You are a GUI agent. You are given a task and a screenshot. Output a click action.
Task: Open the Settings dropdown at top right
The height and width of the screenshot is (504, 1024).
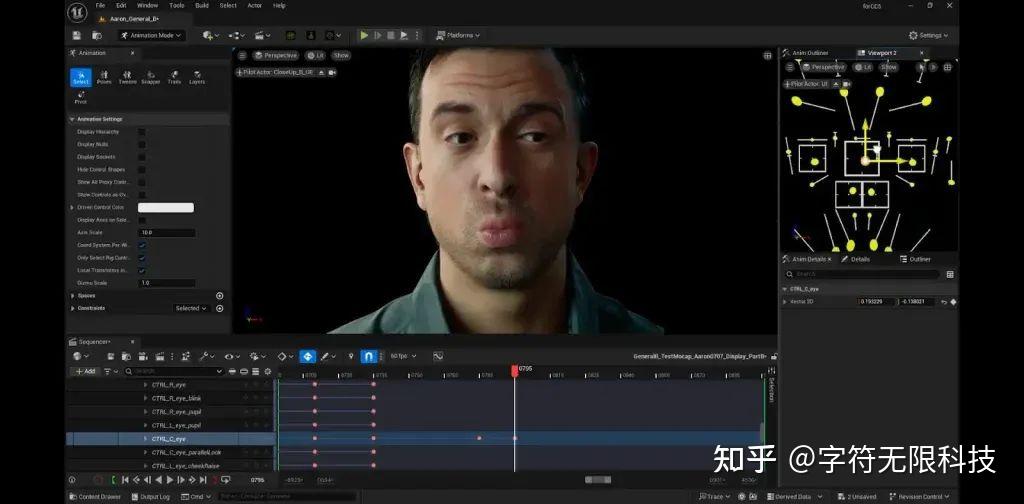pyautogui.click(x=928, y=35)
